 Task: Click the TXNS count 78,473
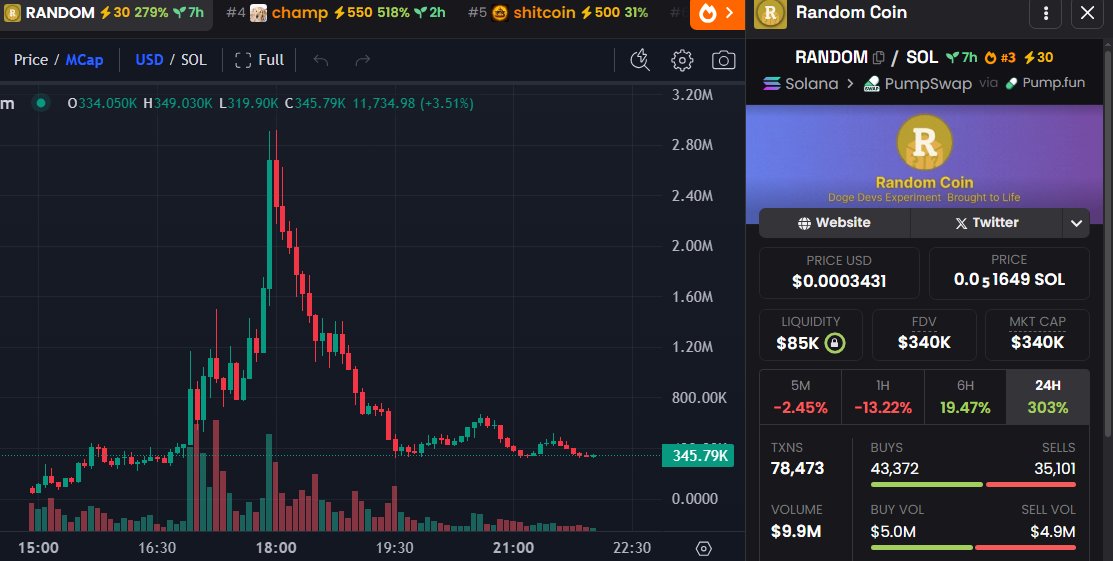point(797,469)
